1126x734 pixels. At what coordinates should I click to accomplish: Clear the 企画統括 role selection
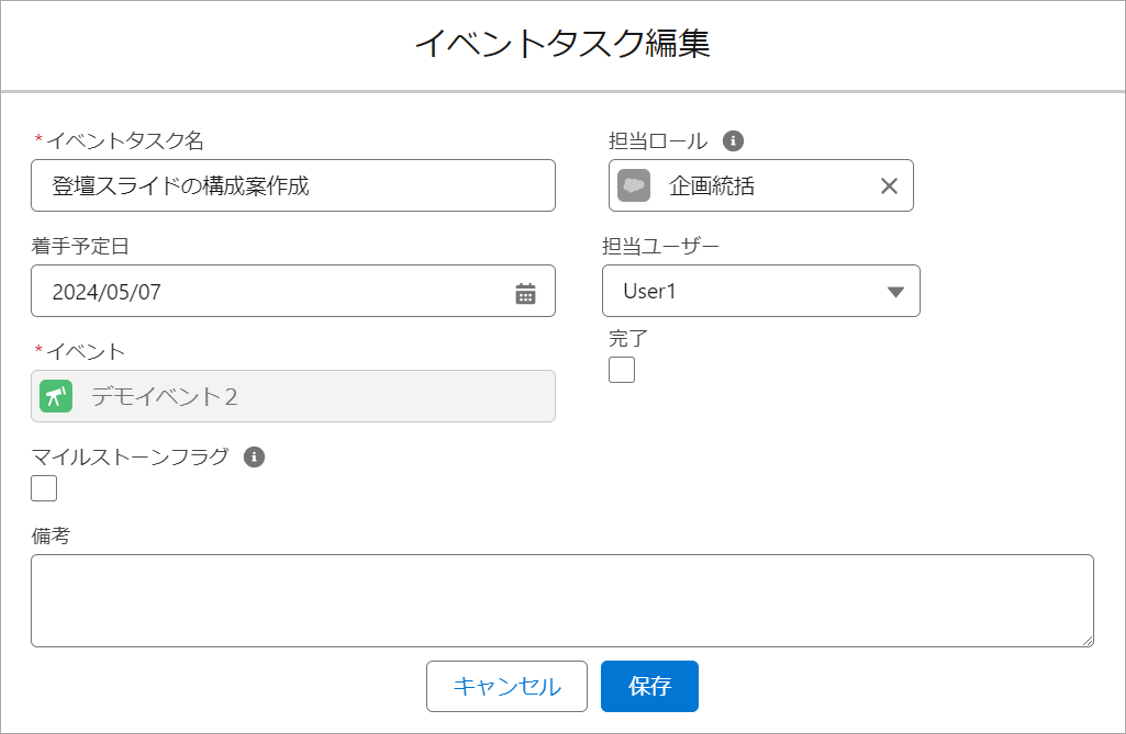888,186
